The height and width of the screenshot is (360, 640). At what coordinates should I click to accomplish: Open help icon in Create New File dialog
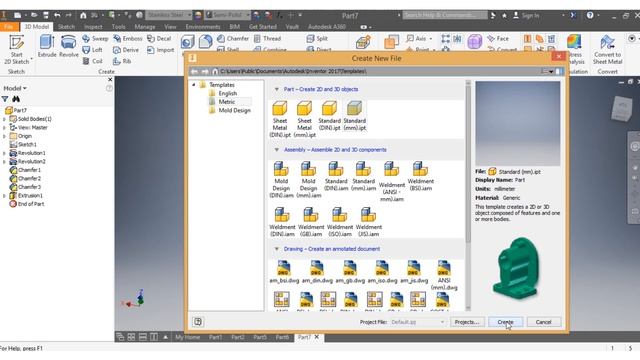pyautogui.click(x=198, y=322)
